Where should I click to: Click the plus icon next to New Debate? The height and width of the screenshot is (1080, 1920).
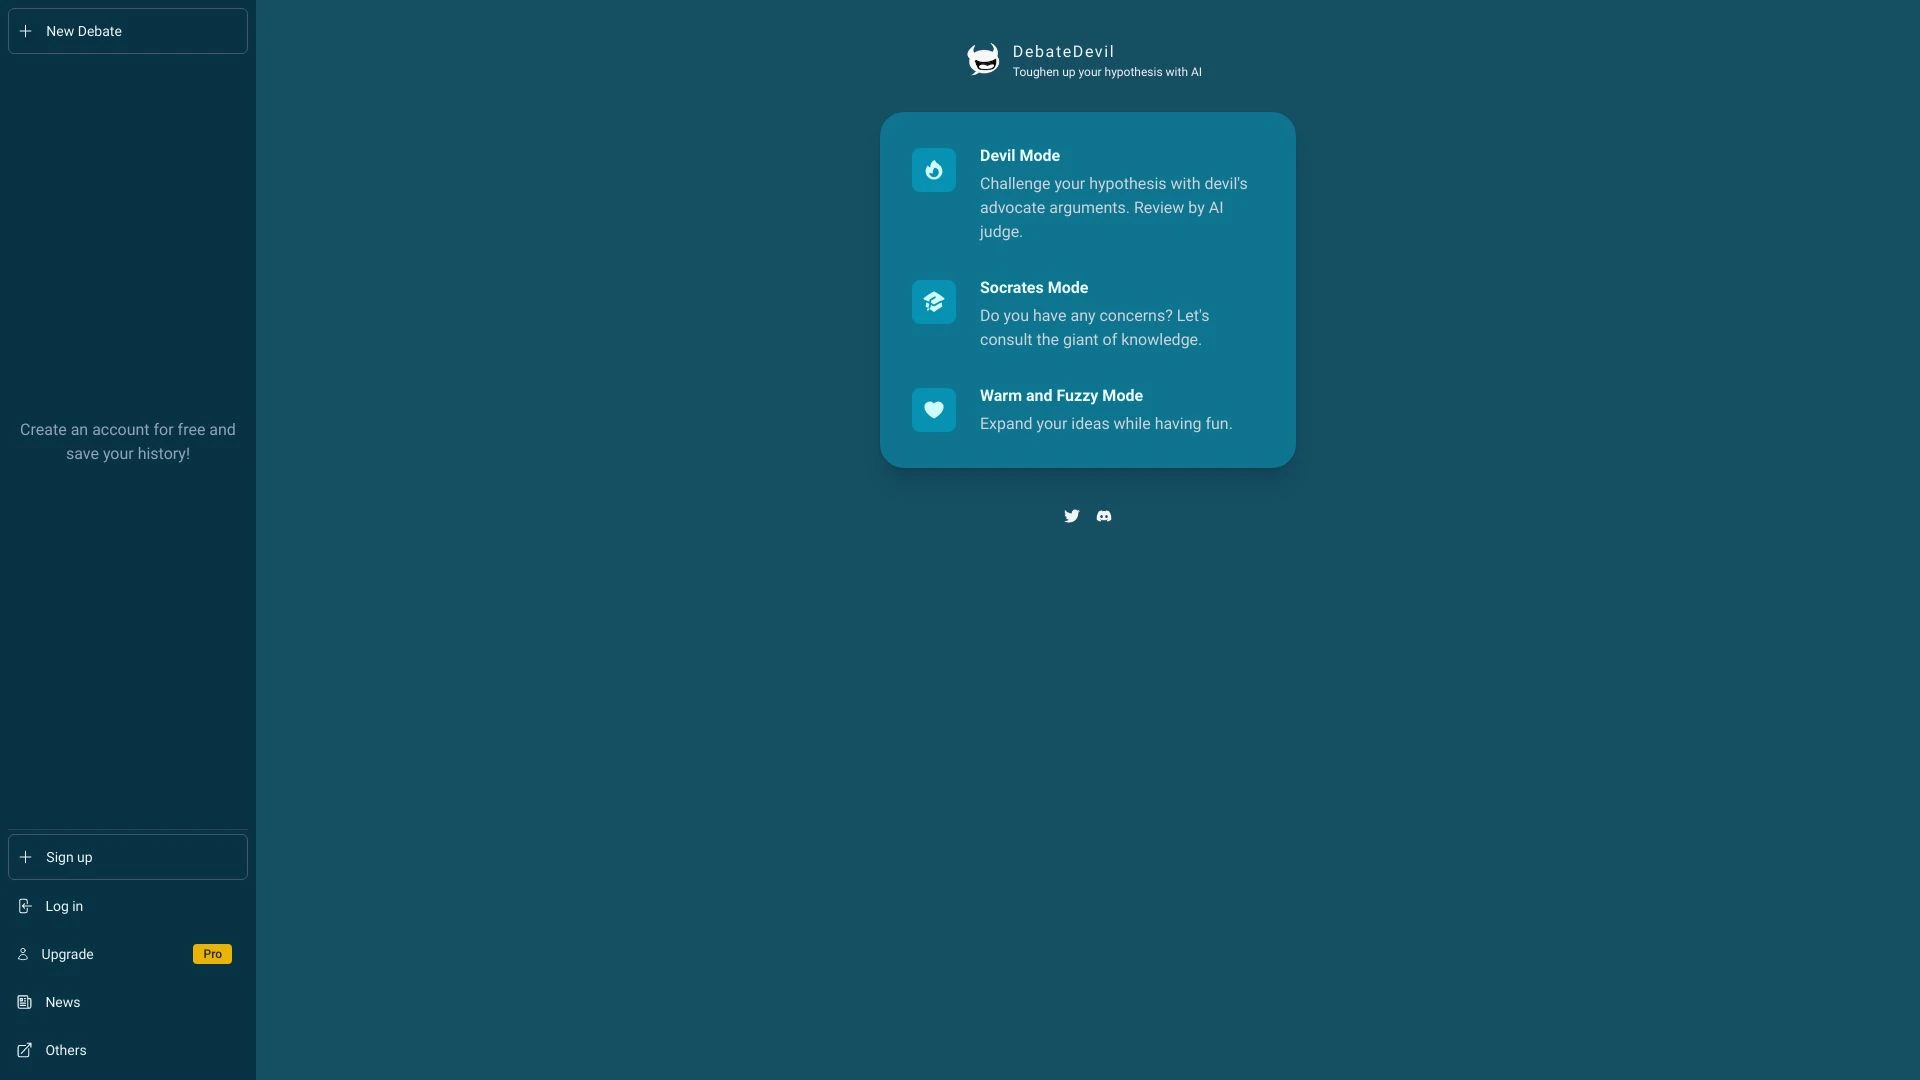coord(25,31)
